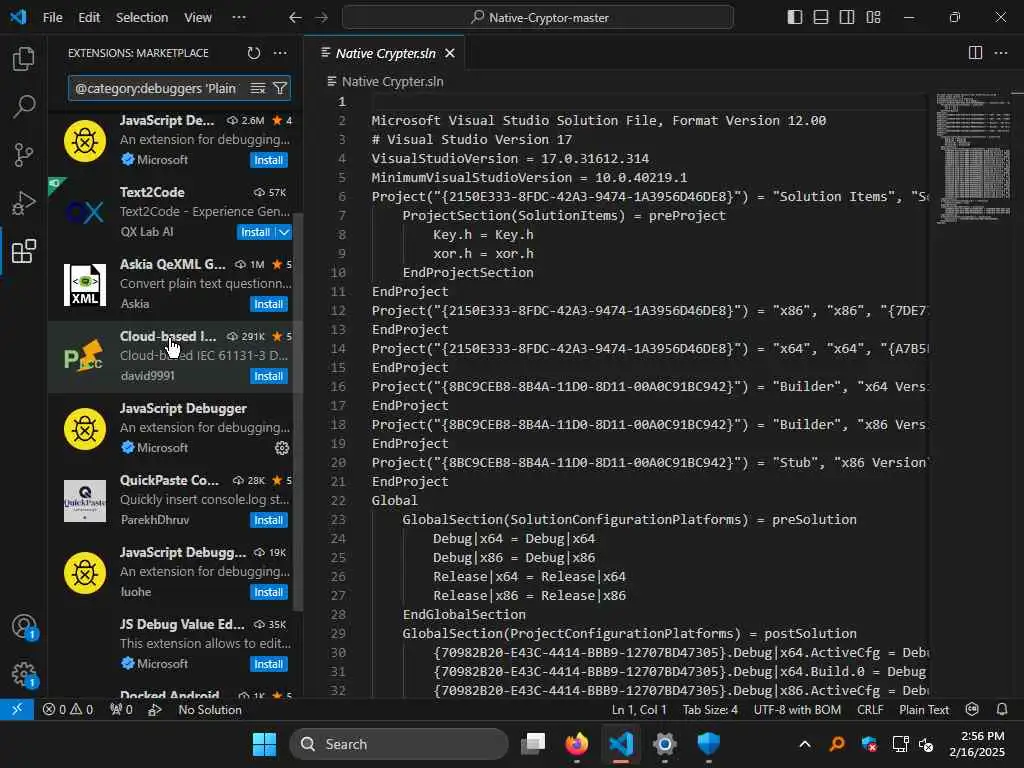
Task: Filter extensions with funnel icon
Action: tap(280, 88)
